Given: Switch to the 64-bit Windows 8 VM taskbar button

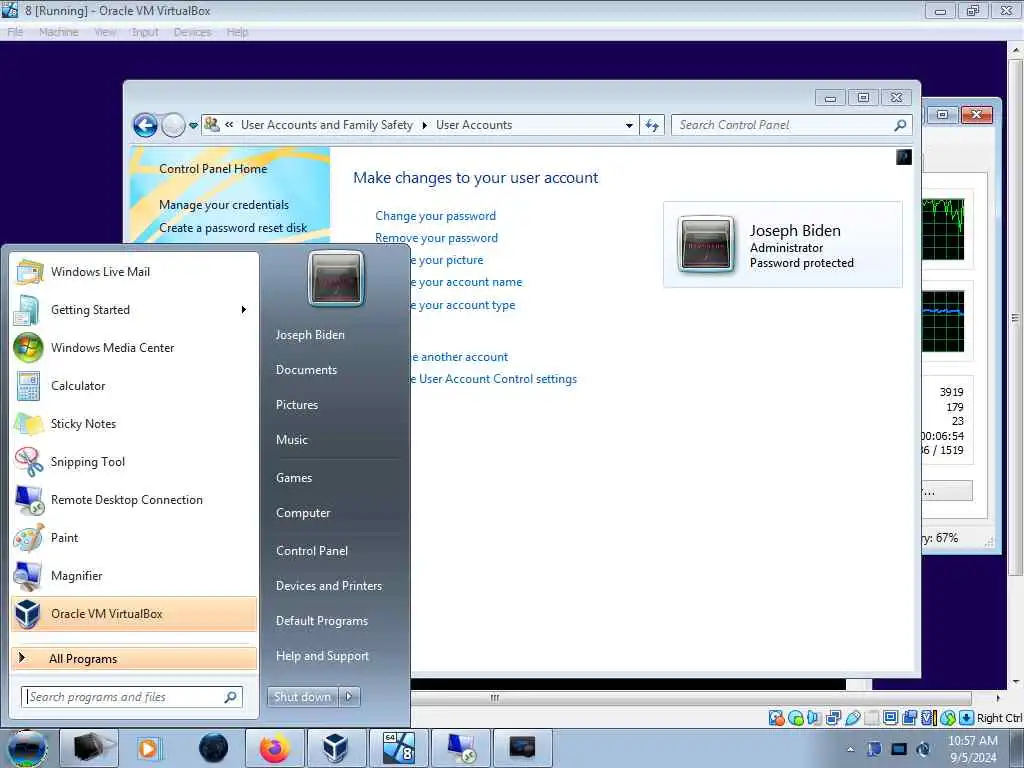Looking at the screenshot, I should (399, 748).
